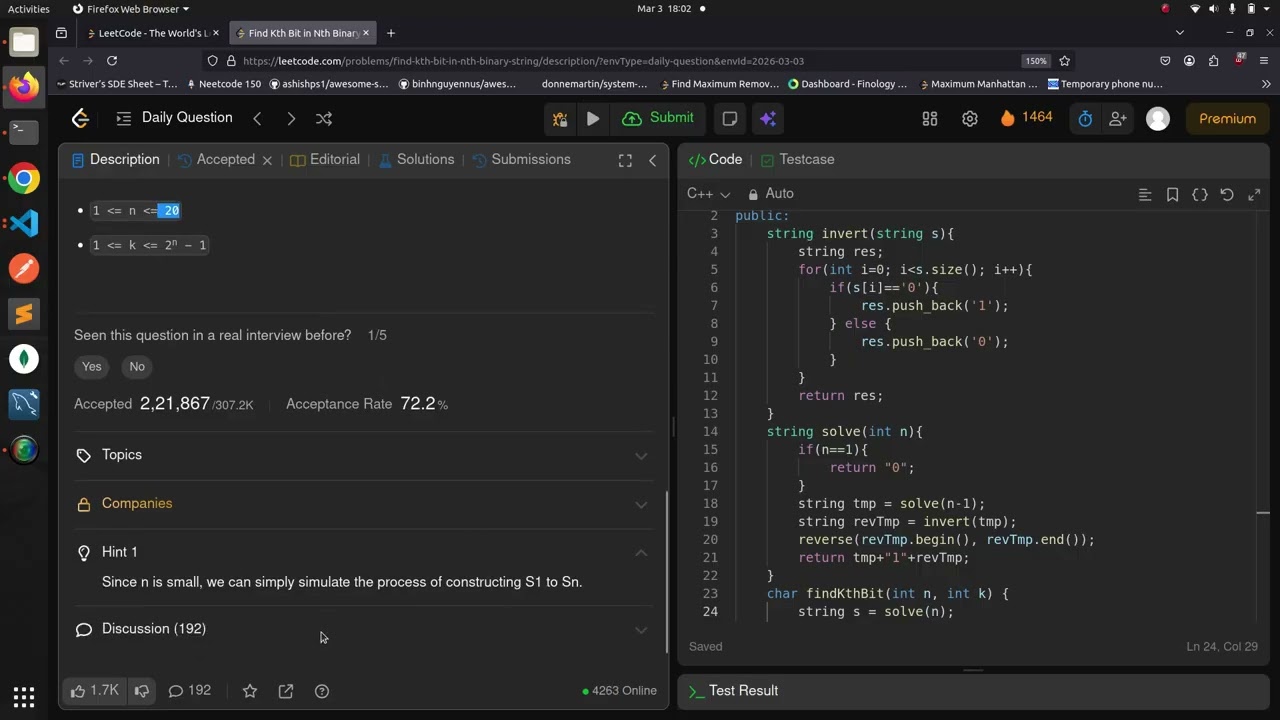Viewport: 1280px width, 720px height.
Task: Open the C++ language dropdown
Action: pyautogui.click(x=709, y=194)
